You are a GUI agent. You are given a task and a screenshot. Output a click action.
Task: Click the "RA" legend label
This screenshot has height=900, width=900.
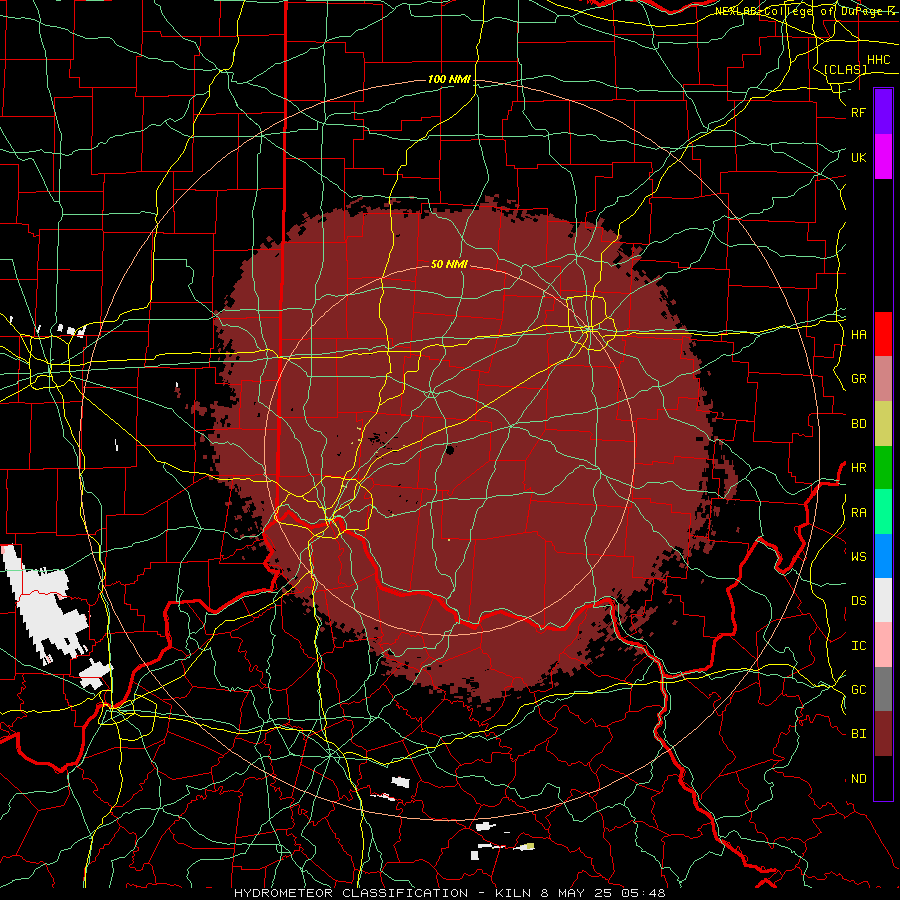(x=858, y=513)
